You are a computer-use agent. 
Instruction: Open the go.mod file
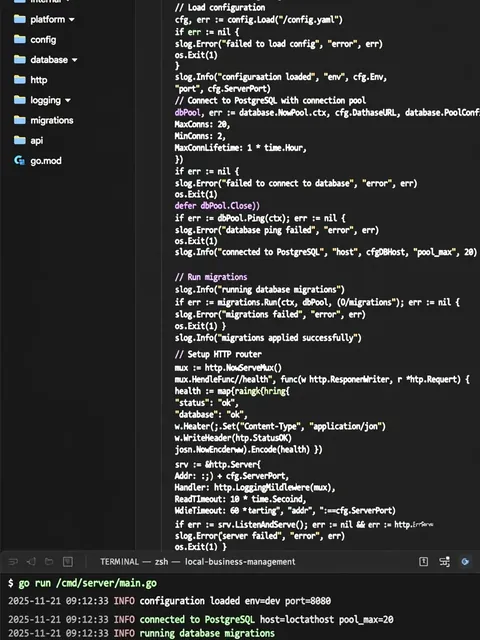(x=46, y=161)
